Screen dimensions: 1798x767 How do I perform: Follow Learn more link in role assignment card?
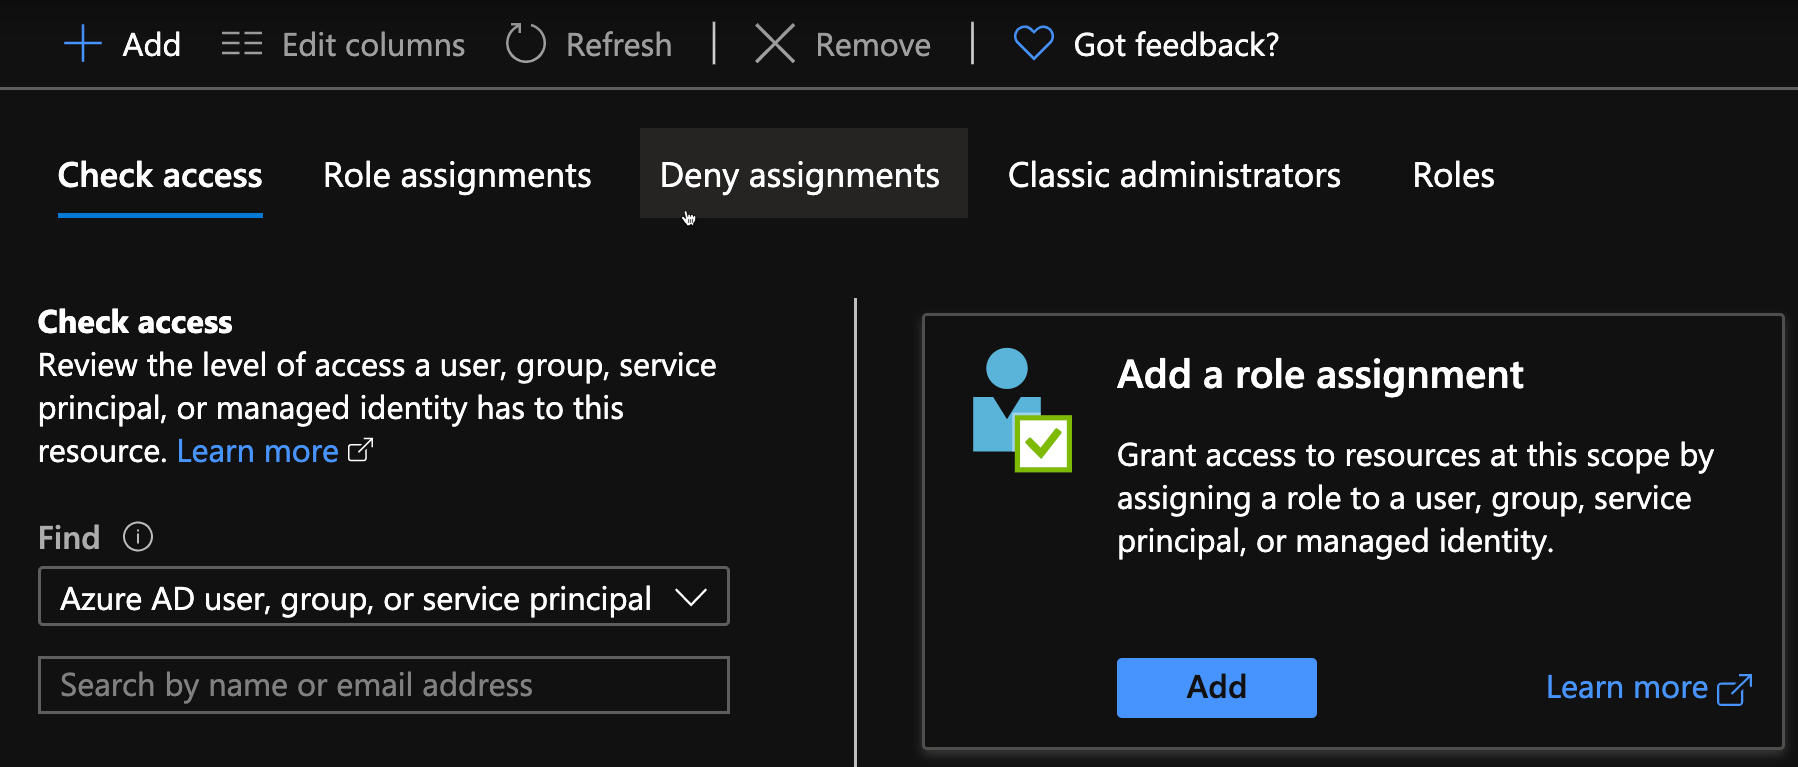click(1626, 688)
